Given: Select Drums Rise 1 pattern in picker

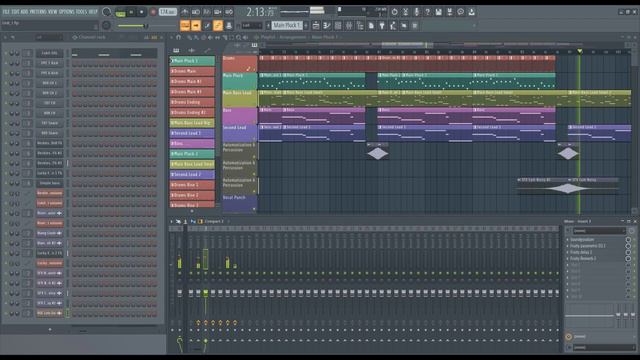Looking at the screenshot, I should 192,185.
